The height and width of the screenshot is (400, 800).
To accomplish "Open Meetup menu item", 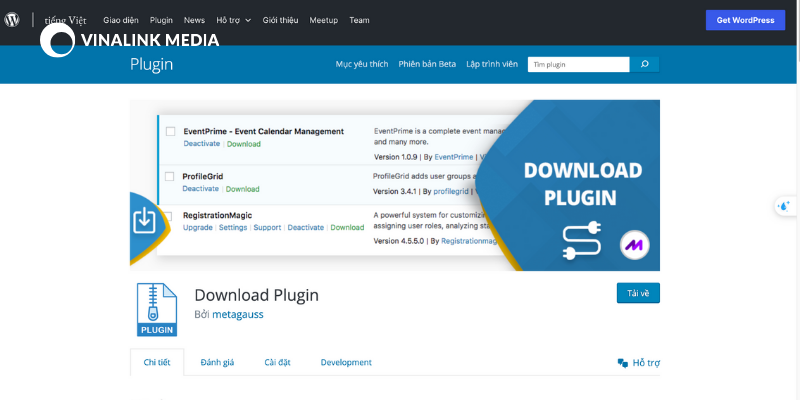I will [x=323, y=20].
